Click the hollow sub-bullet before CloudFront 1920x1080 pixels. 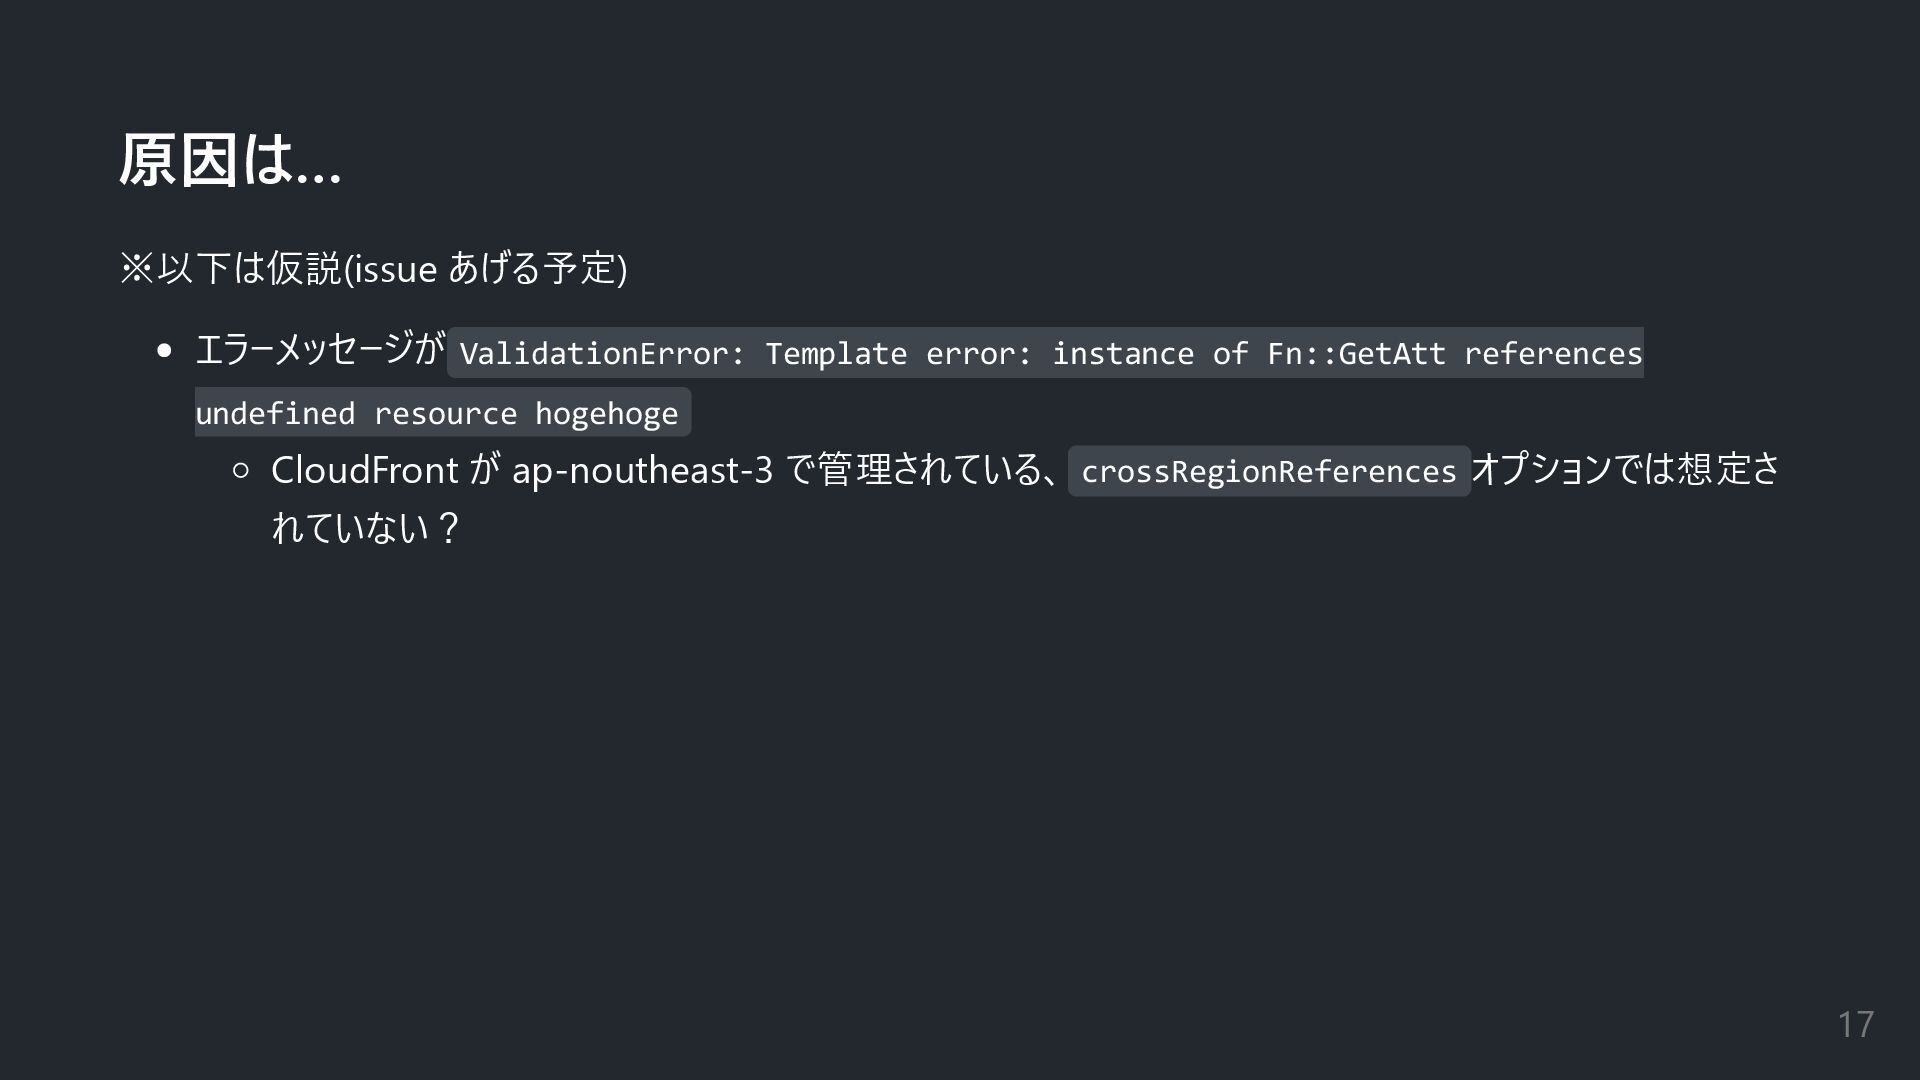[x=240, y=470]
